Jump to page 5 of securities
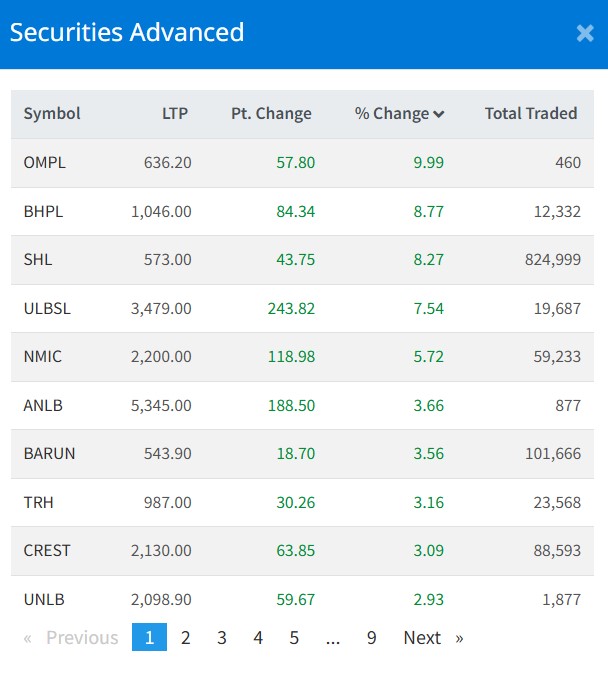The image size is (608, 685). (294, 637)
